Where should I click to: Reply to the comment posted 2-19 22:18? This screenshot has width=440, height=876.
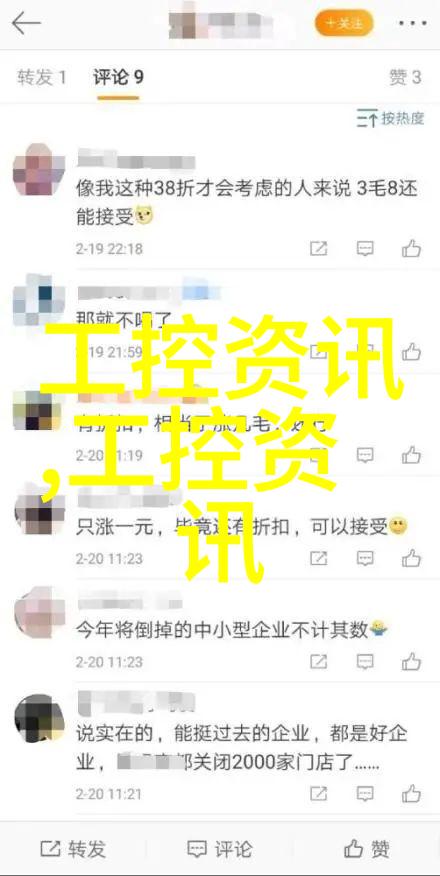pos(365,249)
